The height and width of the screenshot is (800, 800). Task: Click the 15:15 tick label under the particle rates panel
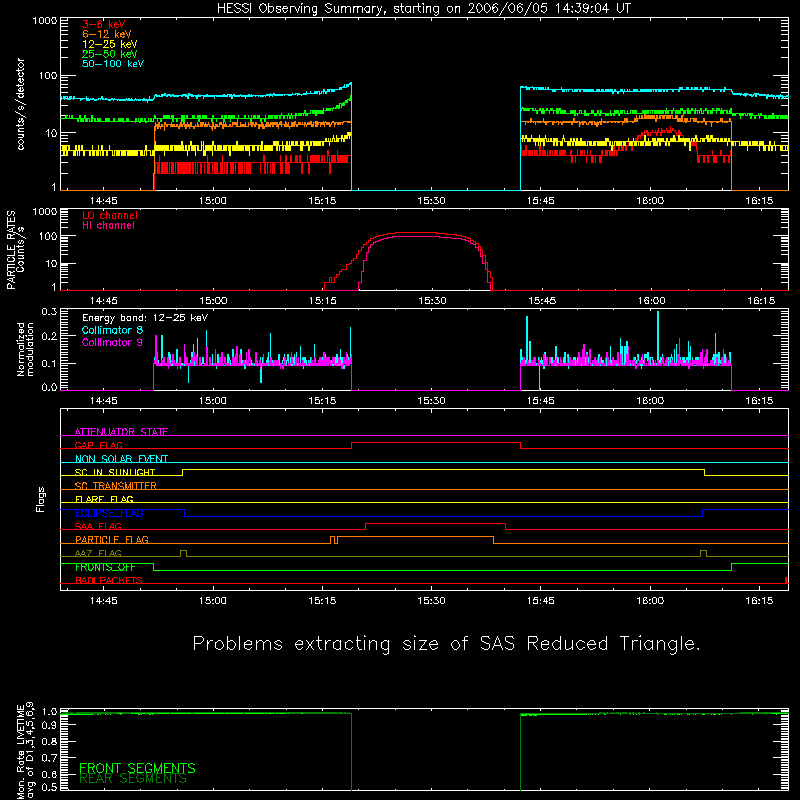pos(322,301)
